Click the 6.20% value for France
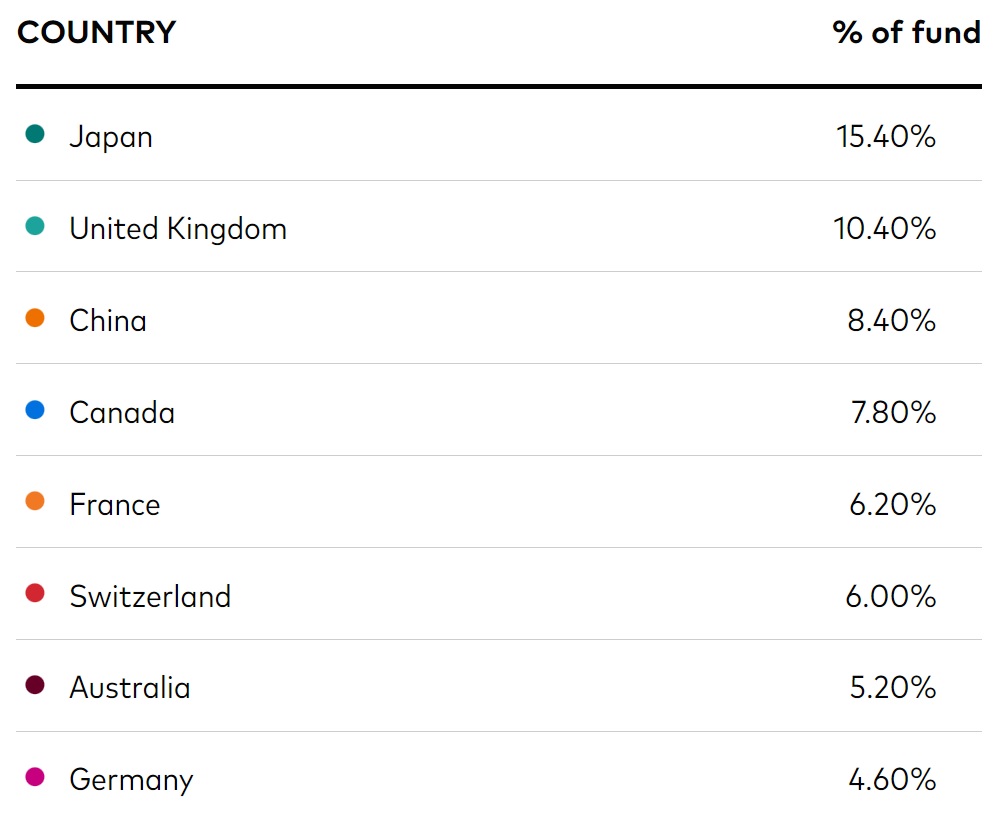Viewport: 1001px width, 820px height. (893, 505)
